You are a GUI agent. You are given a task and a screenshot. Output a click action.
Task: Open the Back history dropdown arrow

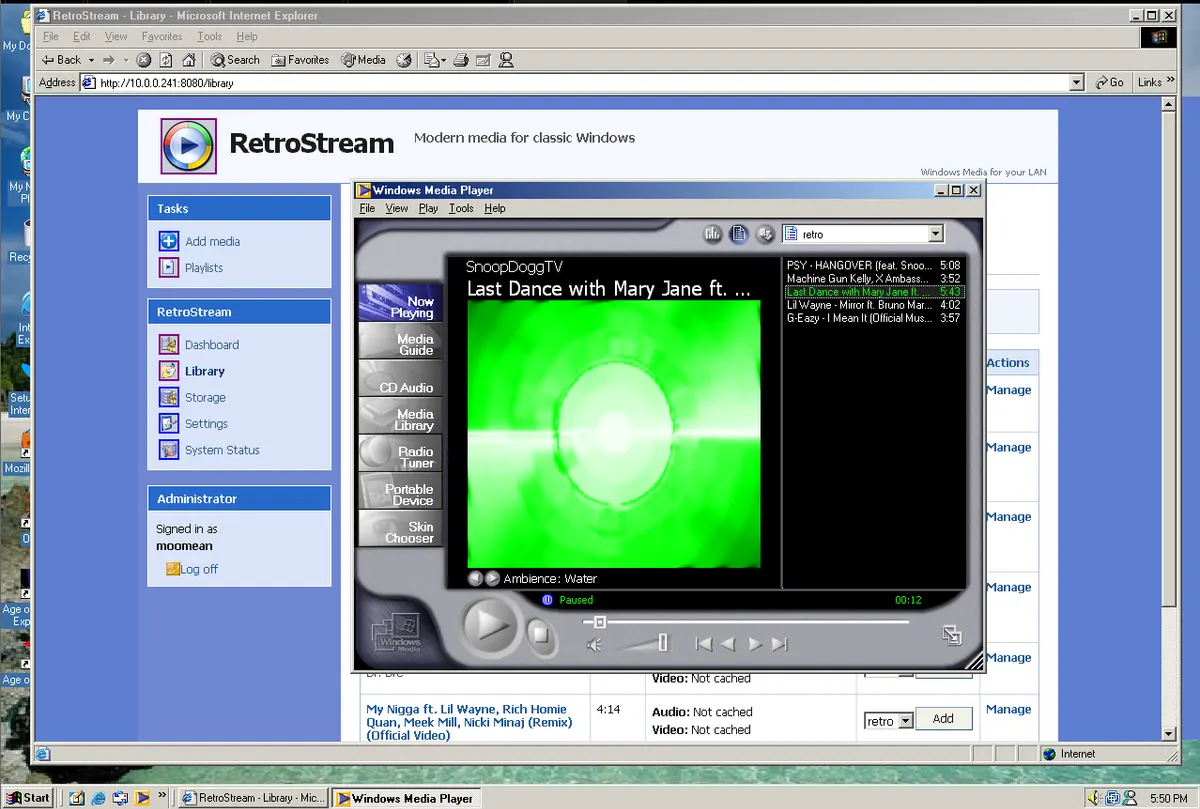coord(91,60)
